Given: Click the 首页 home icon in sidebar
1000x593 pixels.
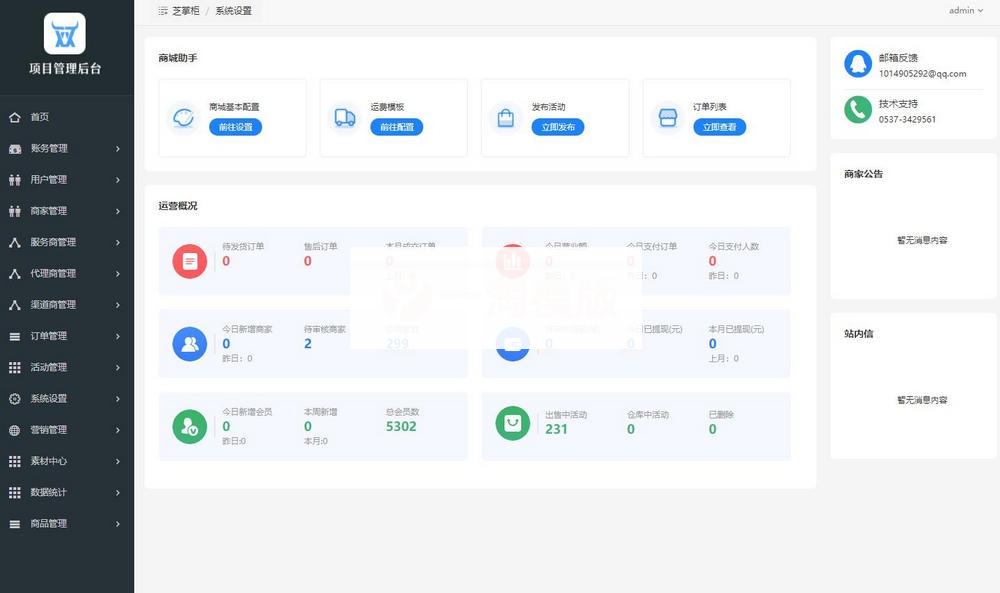Looking at the screenshot, I should [x=15, y=117].
